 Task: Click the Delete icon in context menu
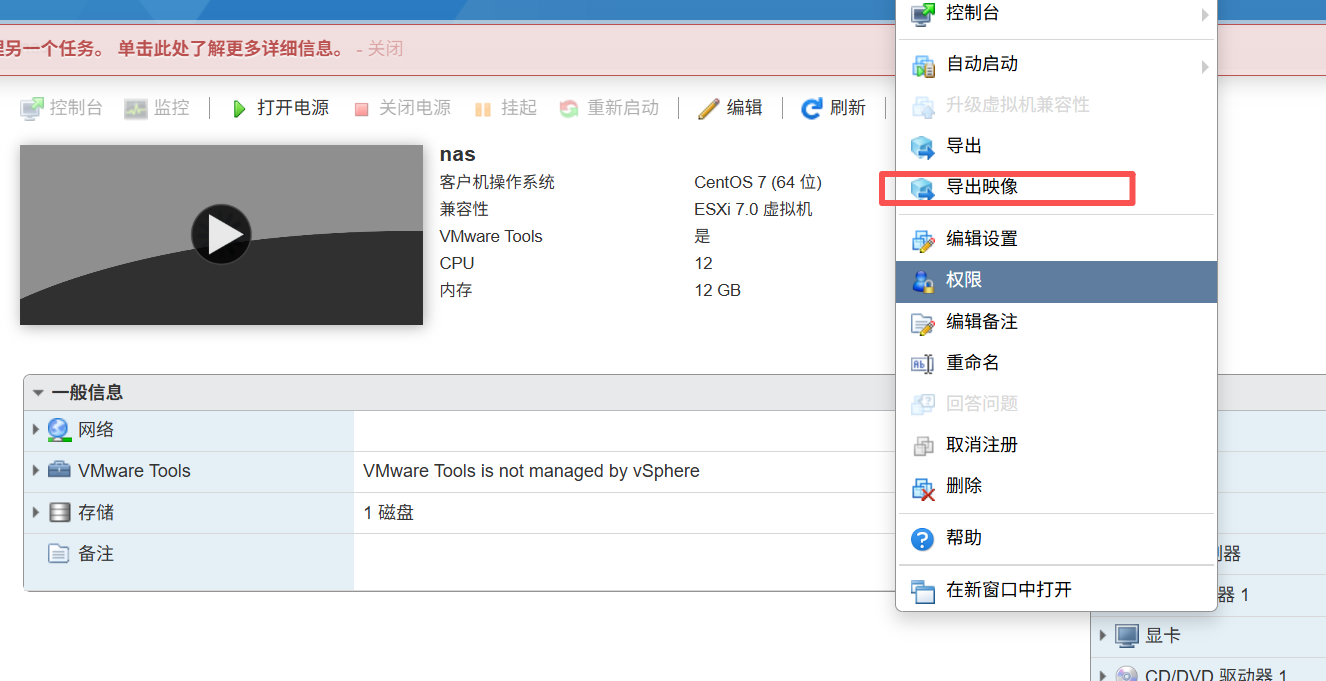pyautogui.click(x=922, y=487)
